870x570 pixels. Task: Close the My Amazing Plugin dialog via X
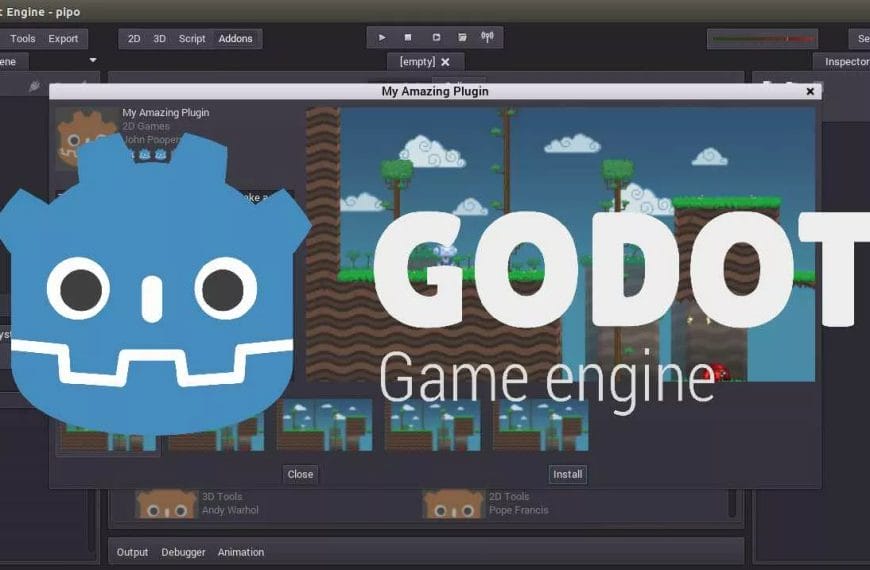(x=810, y=91)
